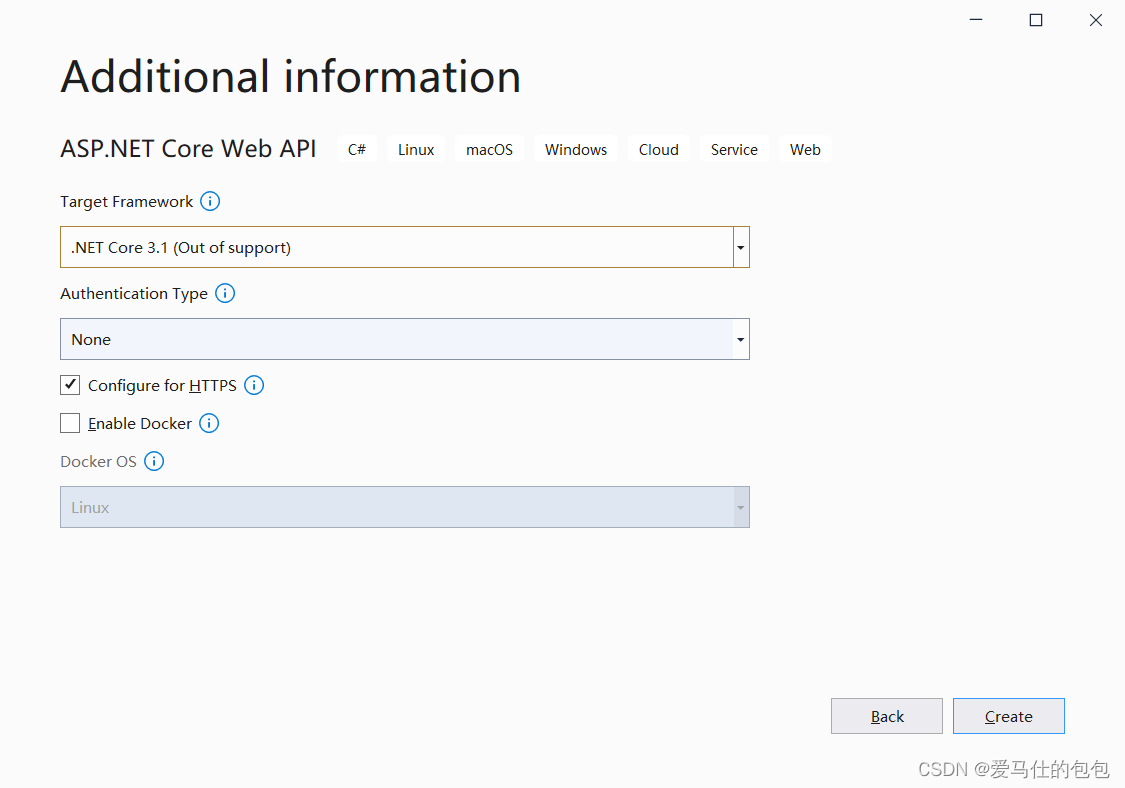This screenshot has height=788, width=1125.
Task: Click the Configure for HTTPS label text
Action: 162,385
